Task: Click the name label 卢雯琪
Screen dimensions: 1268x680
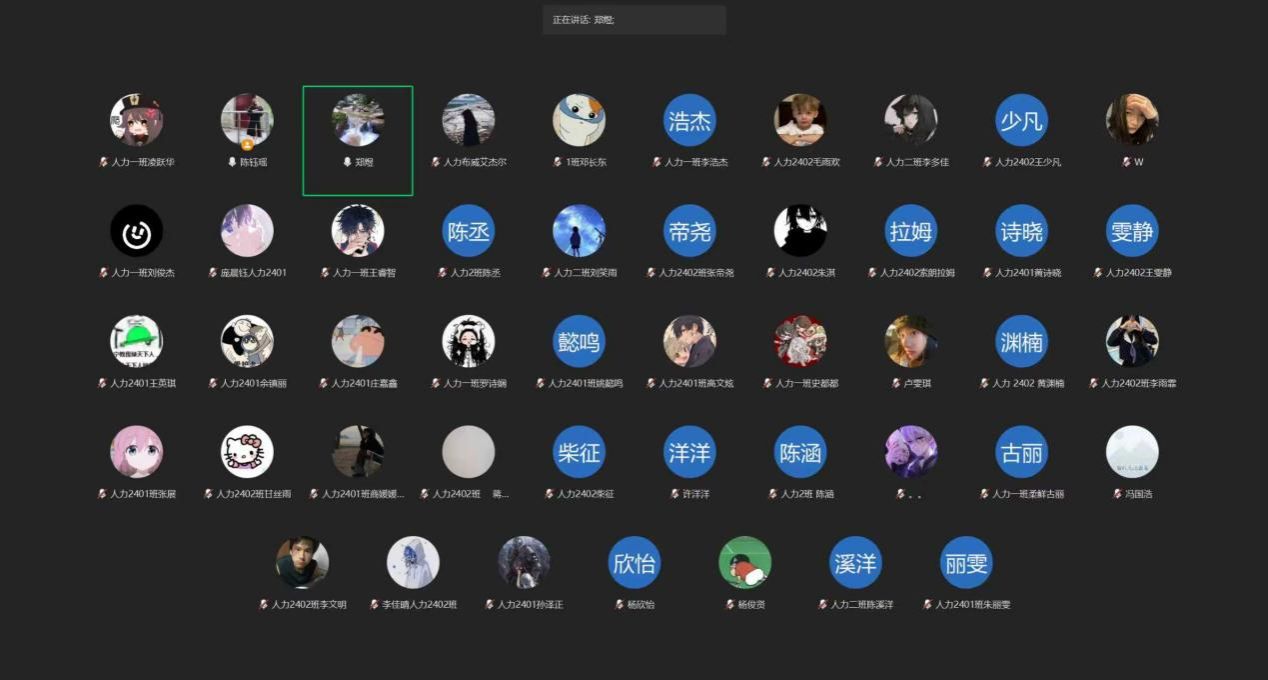Action: tap(917, 383)
